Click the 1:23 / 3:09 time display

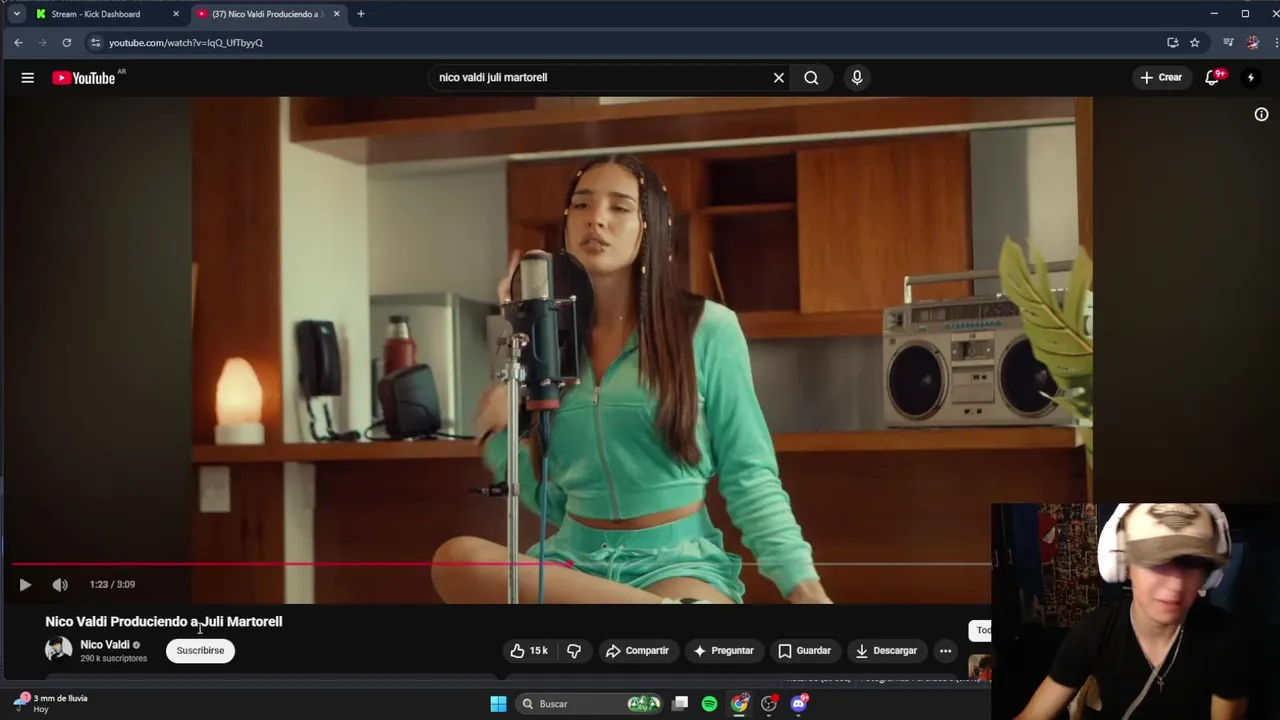[x=112, y=585]
